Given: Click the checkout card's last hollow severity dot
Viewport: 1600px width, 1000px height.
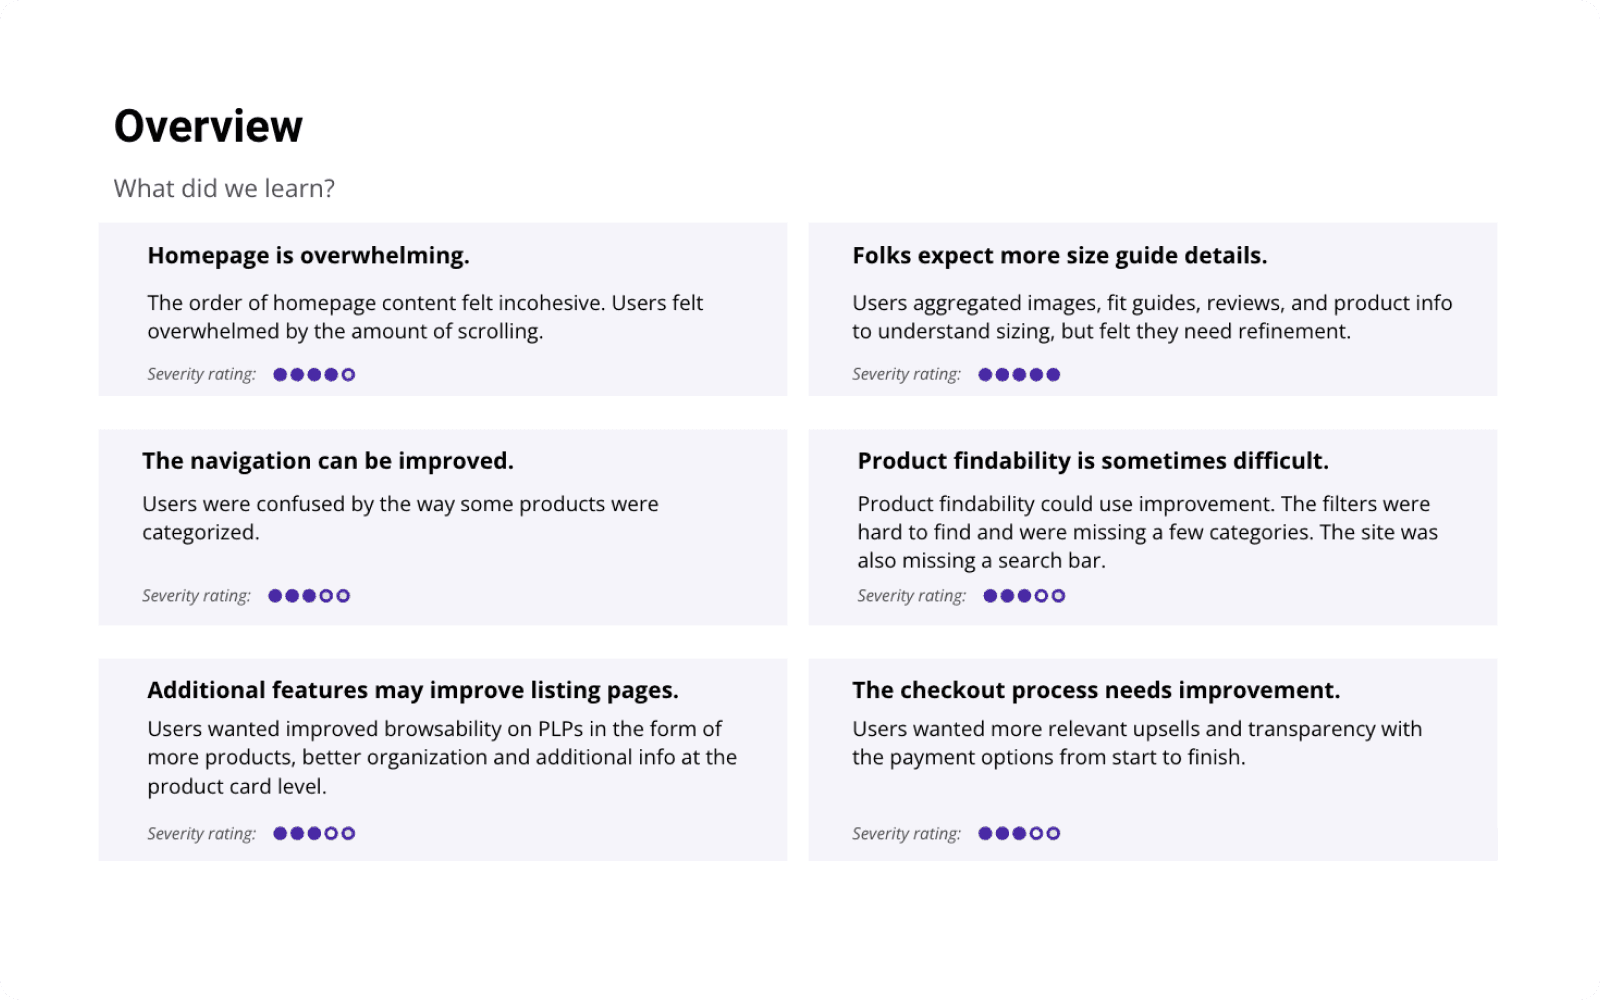Looking at the screenshot, I should (x=1053, y=834).
